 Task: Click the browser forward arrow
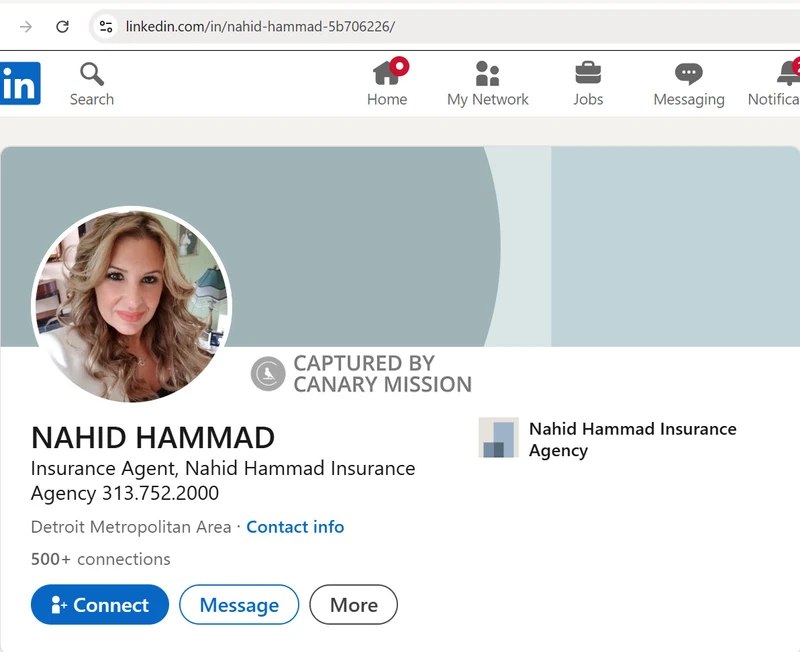tap(26, 27)
